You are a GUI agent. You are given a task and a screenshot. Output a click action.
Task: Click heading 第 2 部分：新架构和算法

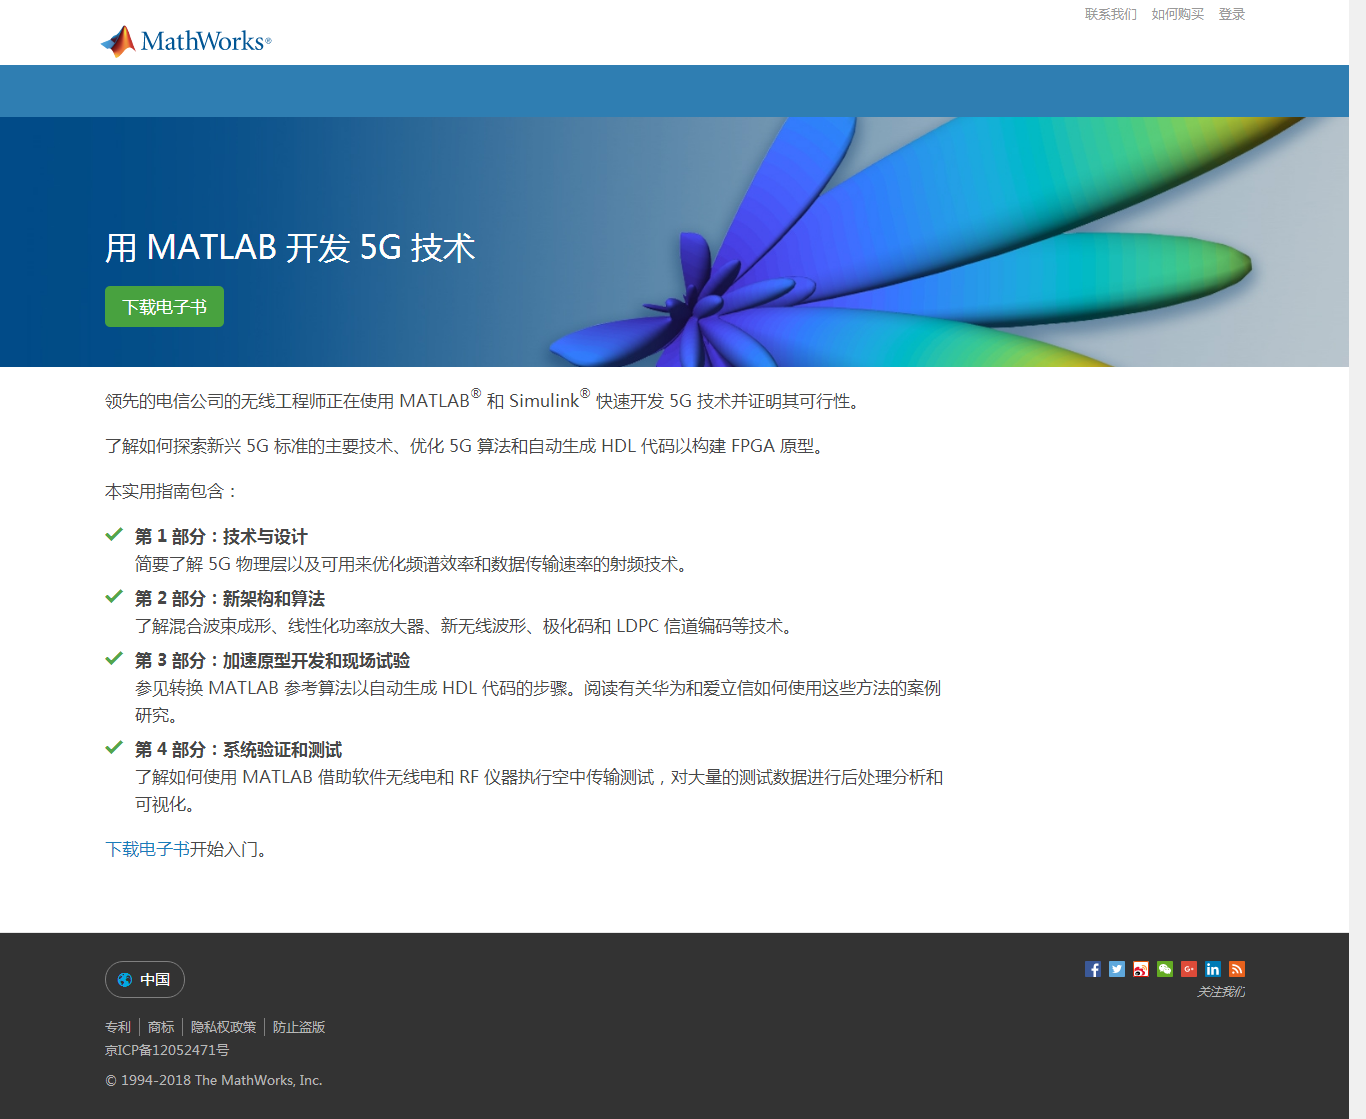click(x=230, y=599)
